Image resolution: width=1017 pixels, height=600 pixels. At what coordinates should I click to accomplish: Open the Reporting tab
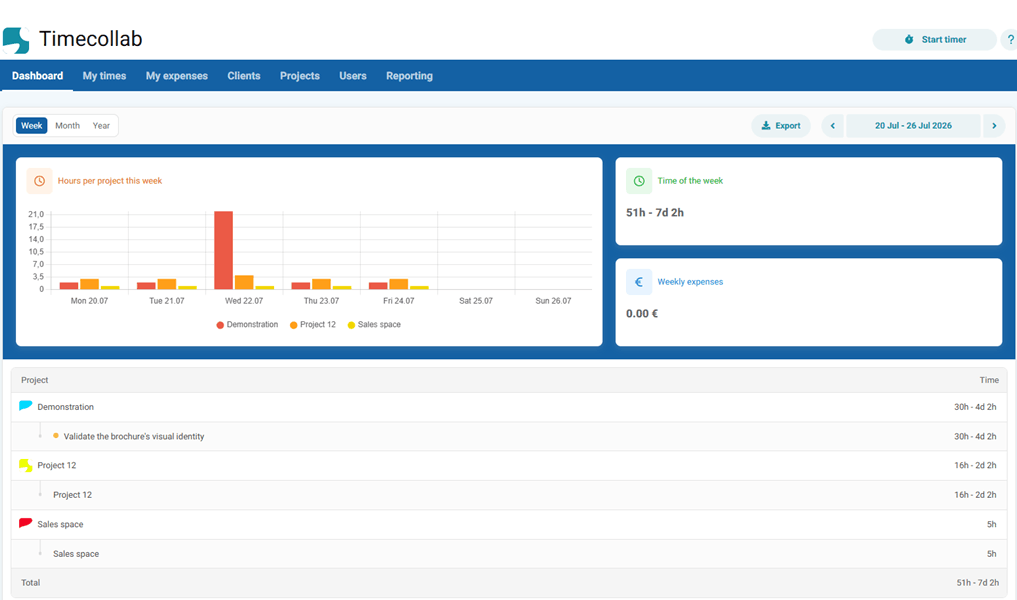tap(409, 76)
